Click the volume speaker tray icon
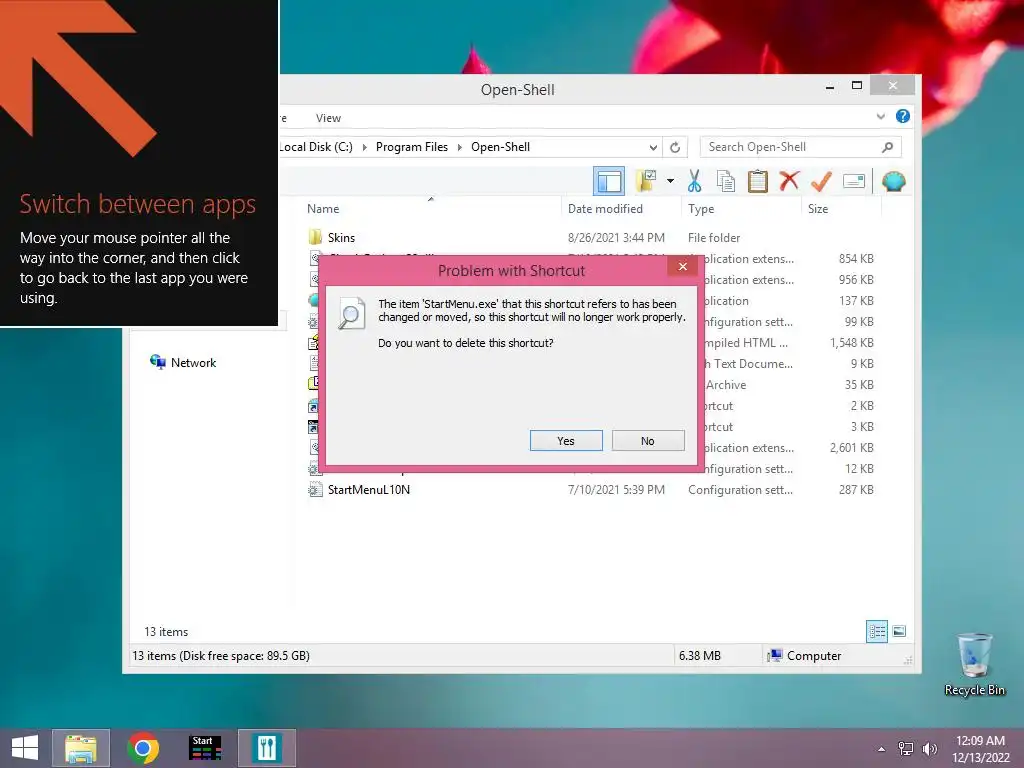This screenshot has width=1024, height=768. 929,749
